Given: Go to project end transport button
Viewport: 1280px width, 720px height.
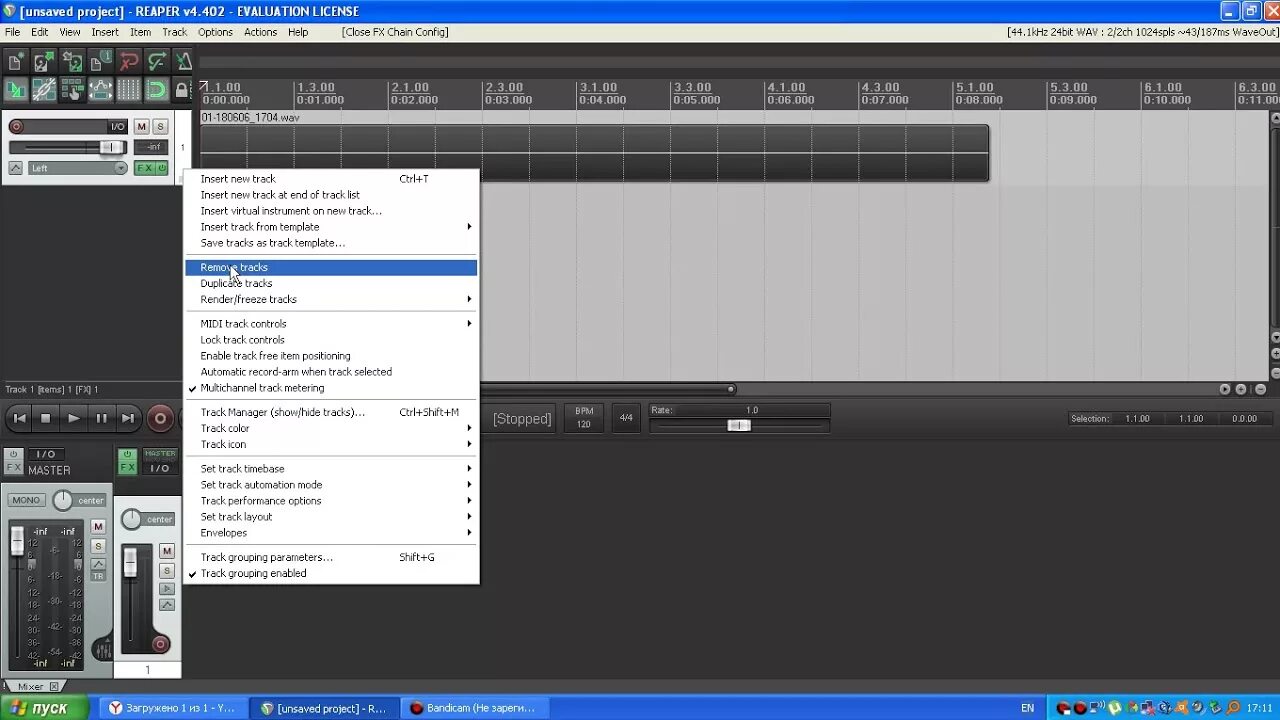Looking at the screenshot, I should [x=128, y=419].
